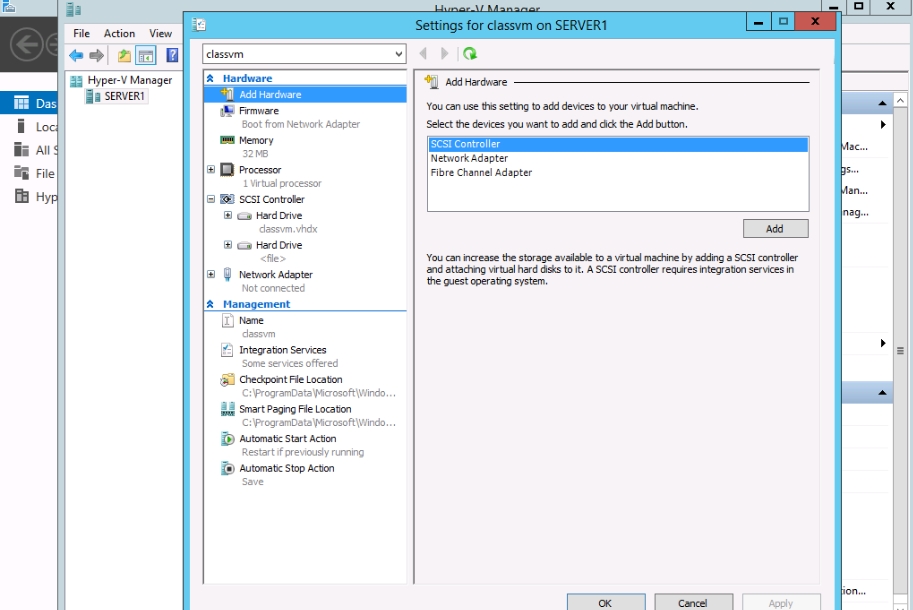Click the Automatic Start Action icon

pyautogui.click(x=228, y=439)
